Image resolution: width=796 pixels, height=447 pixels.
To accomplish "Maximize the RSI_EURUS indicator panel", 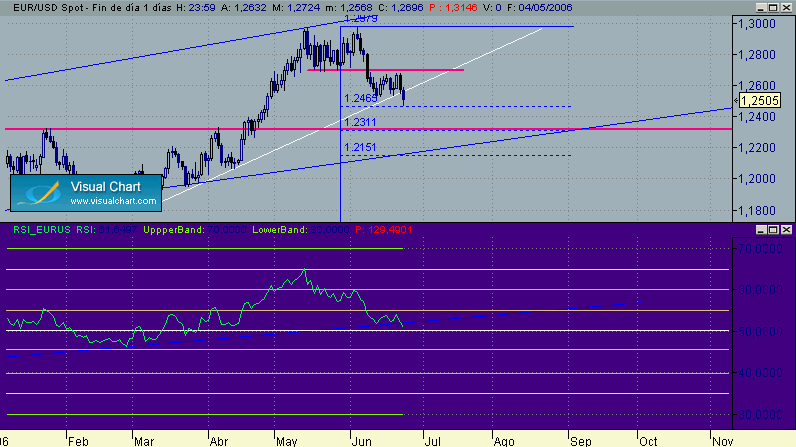I will pos(773,230).
